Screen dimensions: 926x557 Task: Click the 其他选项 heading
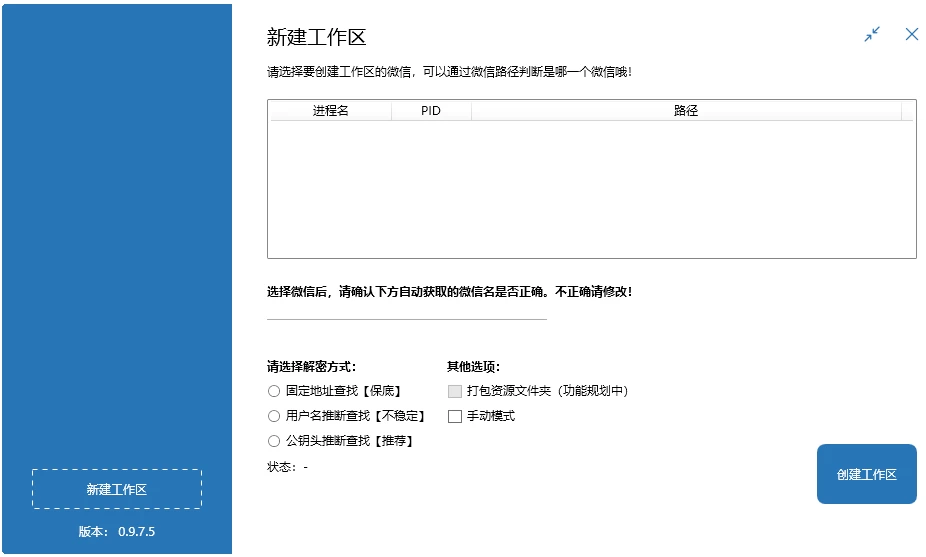[x=473, y=366]
